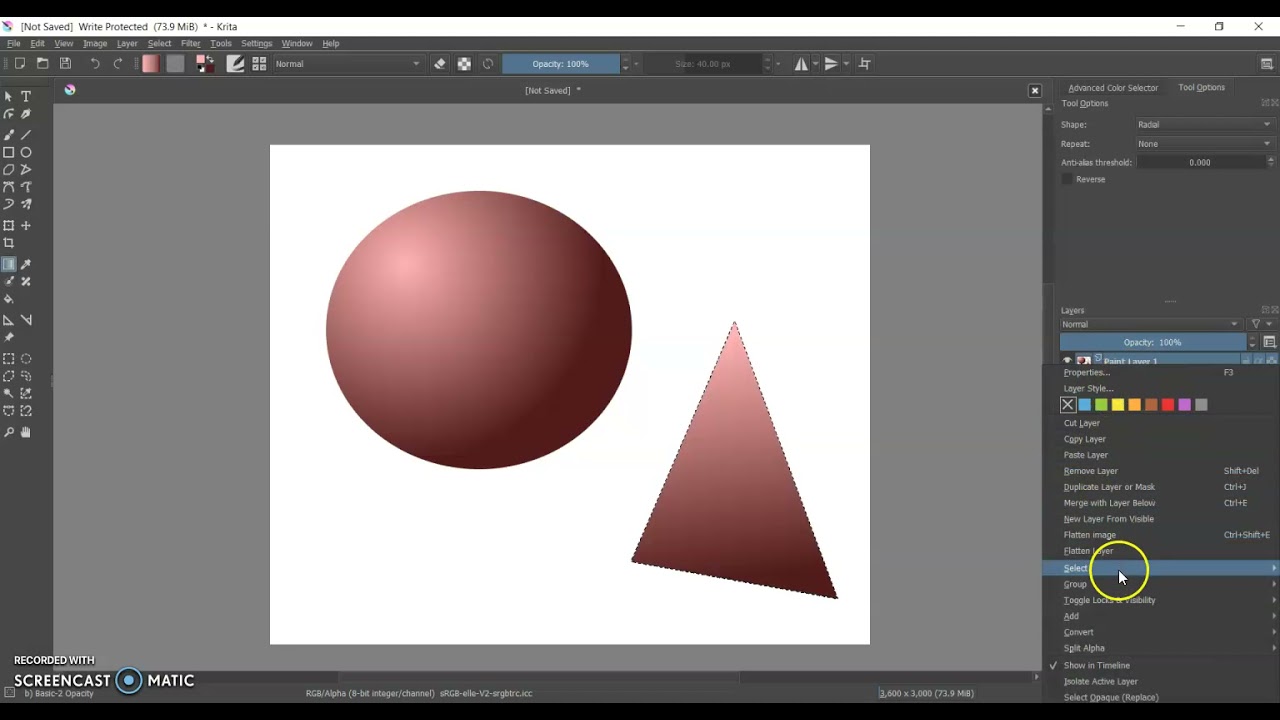Choose Remove Layer

(1161, 471)
